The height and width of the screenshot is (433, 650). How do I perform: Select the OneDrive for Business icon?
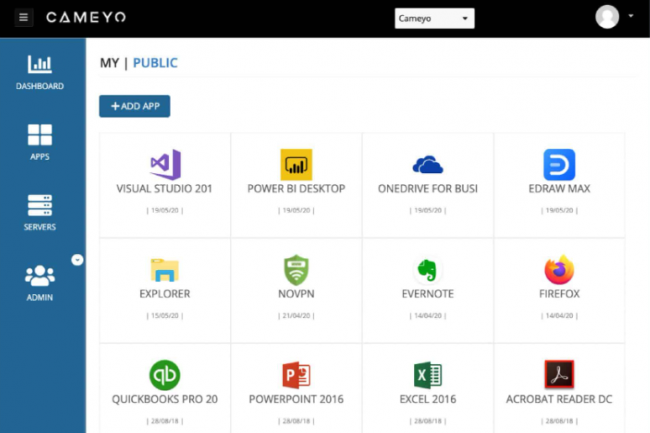click(x=427, y=164)
